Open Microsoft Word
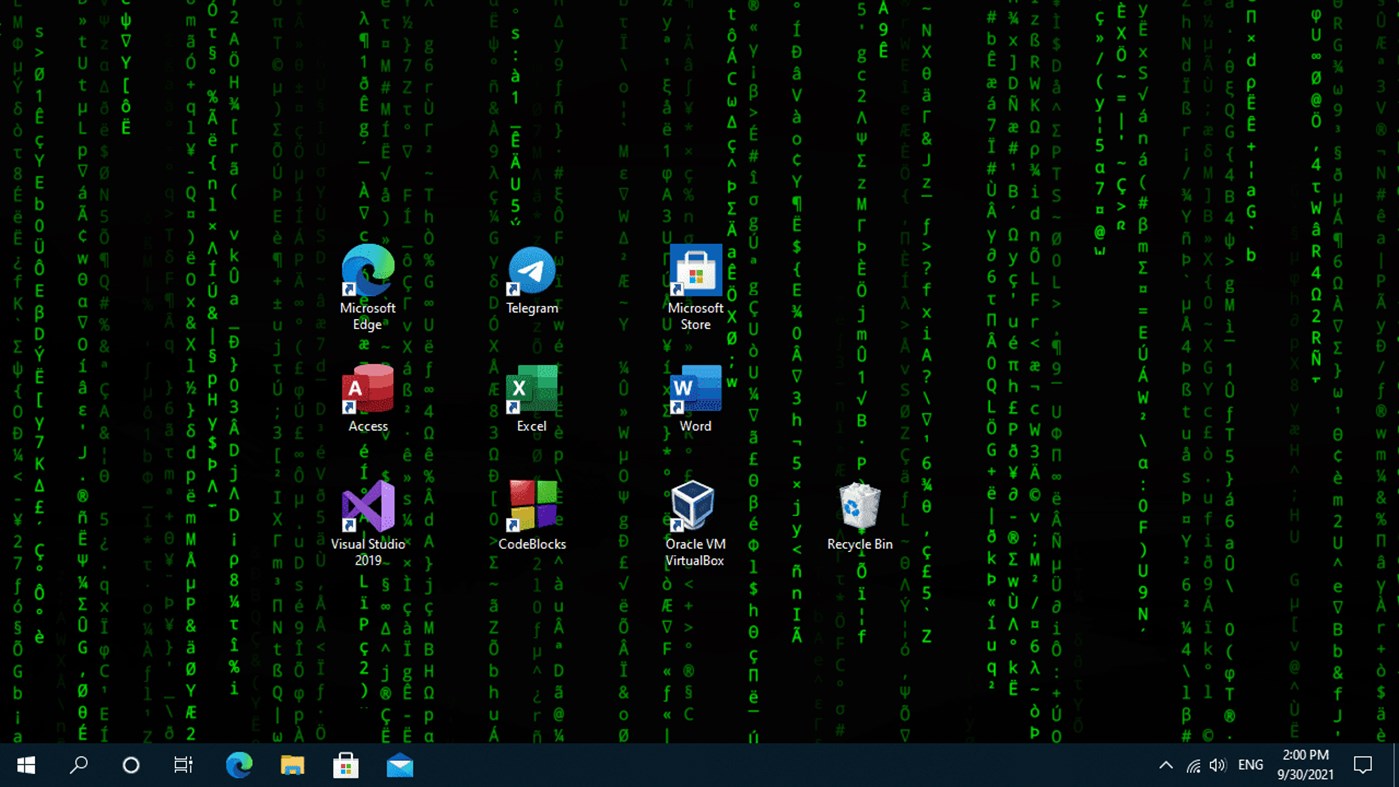 [x=695, y=389]
